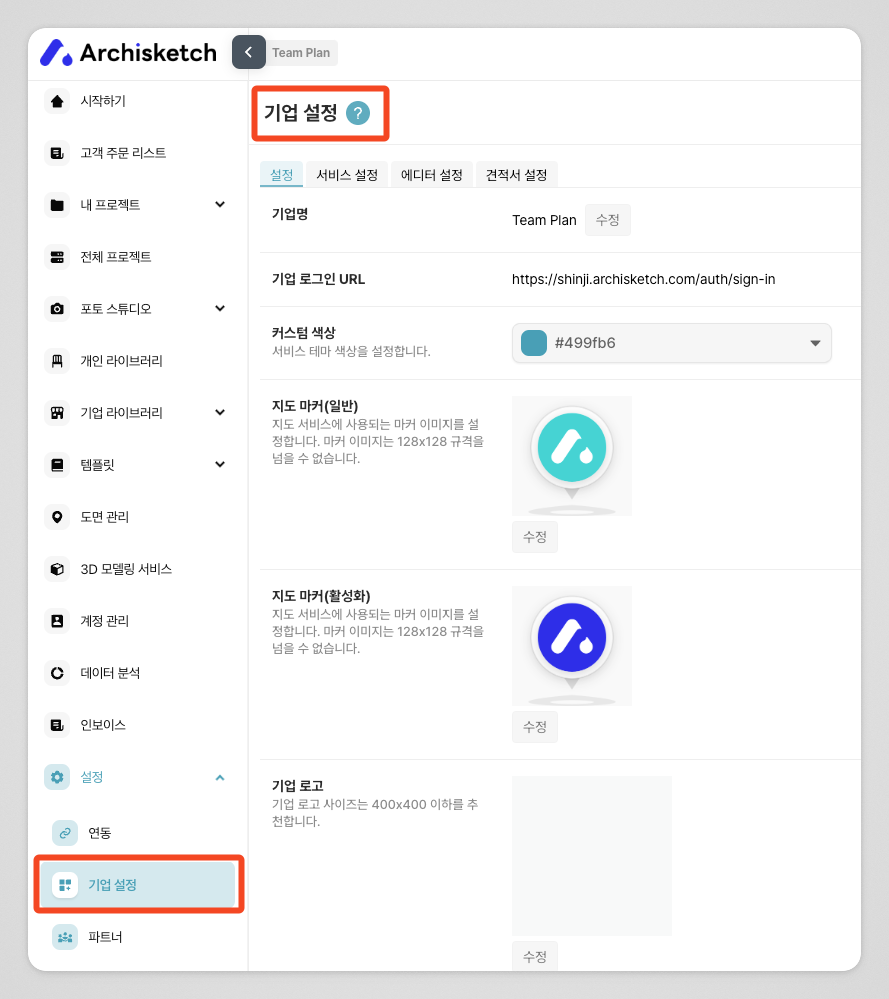
Task: Click the teal 지도 마커(일반) marker image
Action: [572, 456]
